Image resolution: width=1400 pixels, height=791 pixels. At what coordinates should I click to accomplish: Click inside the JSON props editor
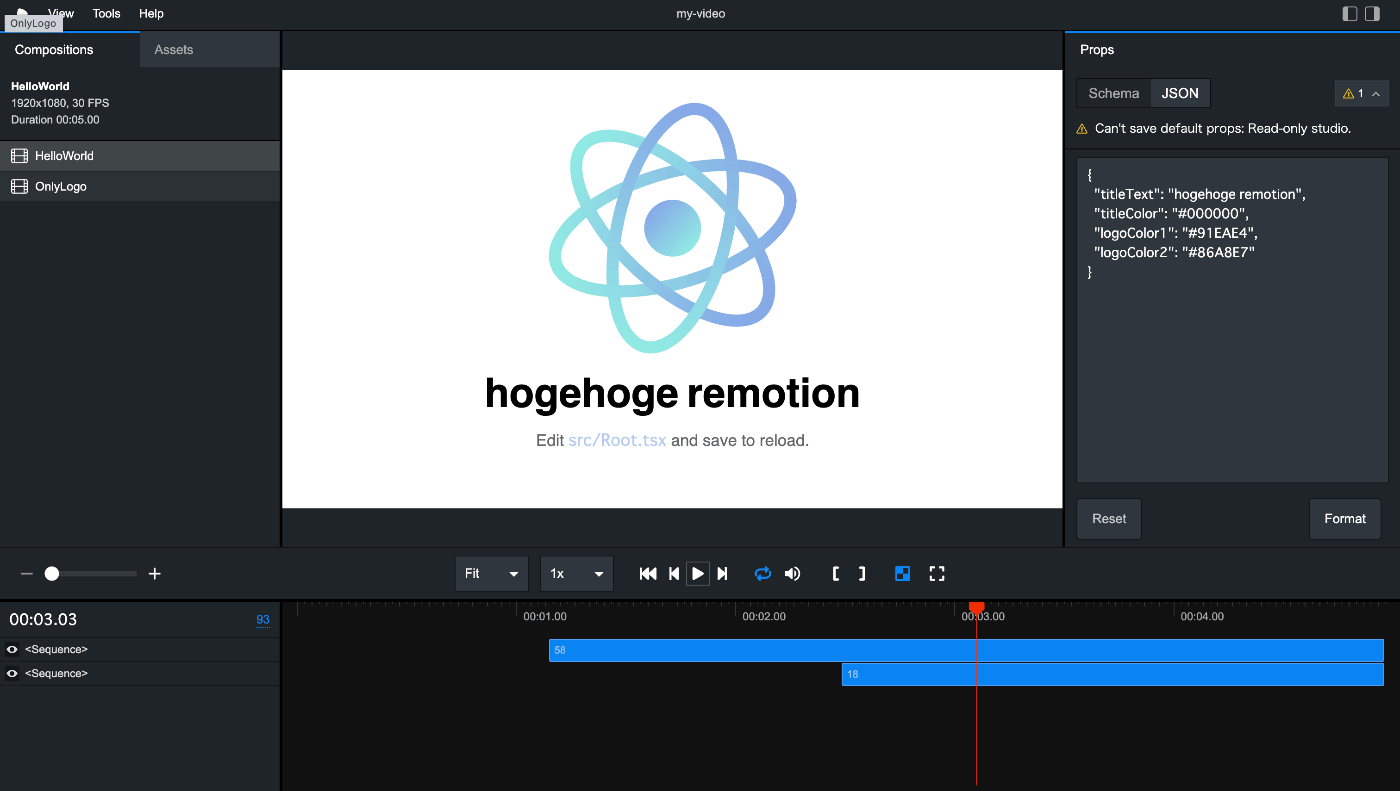click(x=1232, y=320)
